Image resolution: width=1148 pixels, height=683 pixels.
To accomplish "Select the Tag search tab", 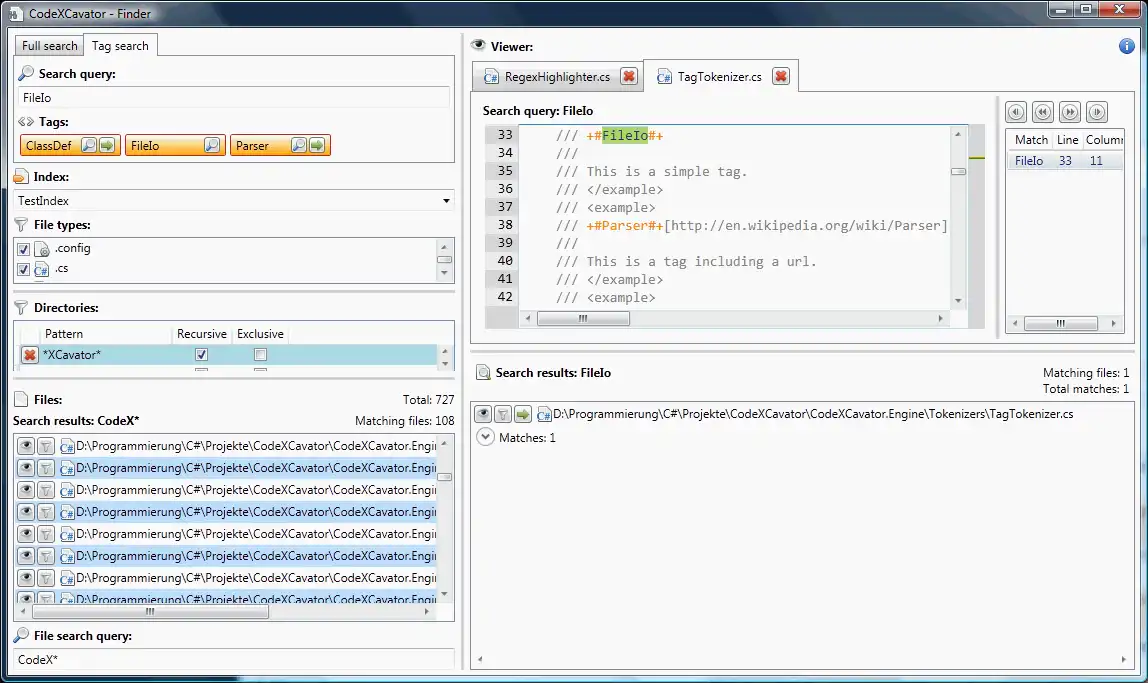I will pos(120,45).
